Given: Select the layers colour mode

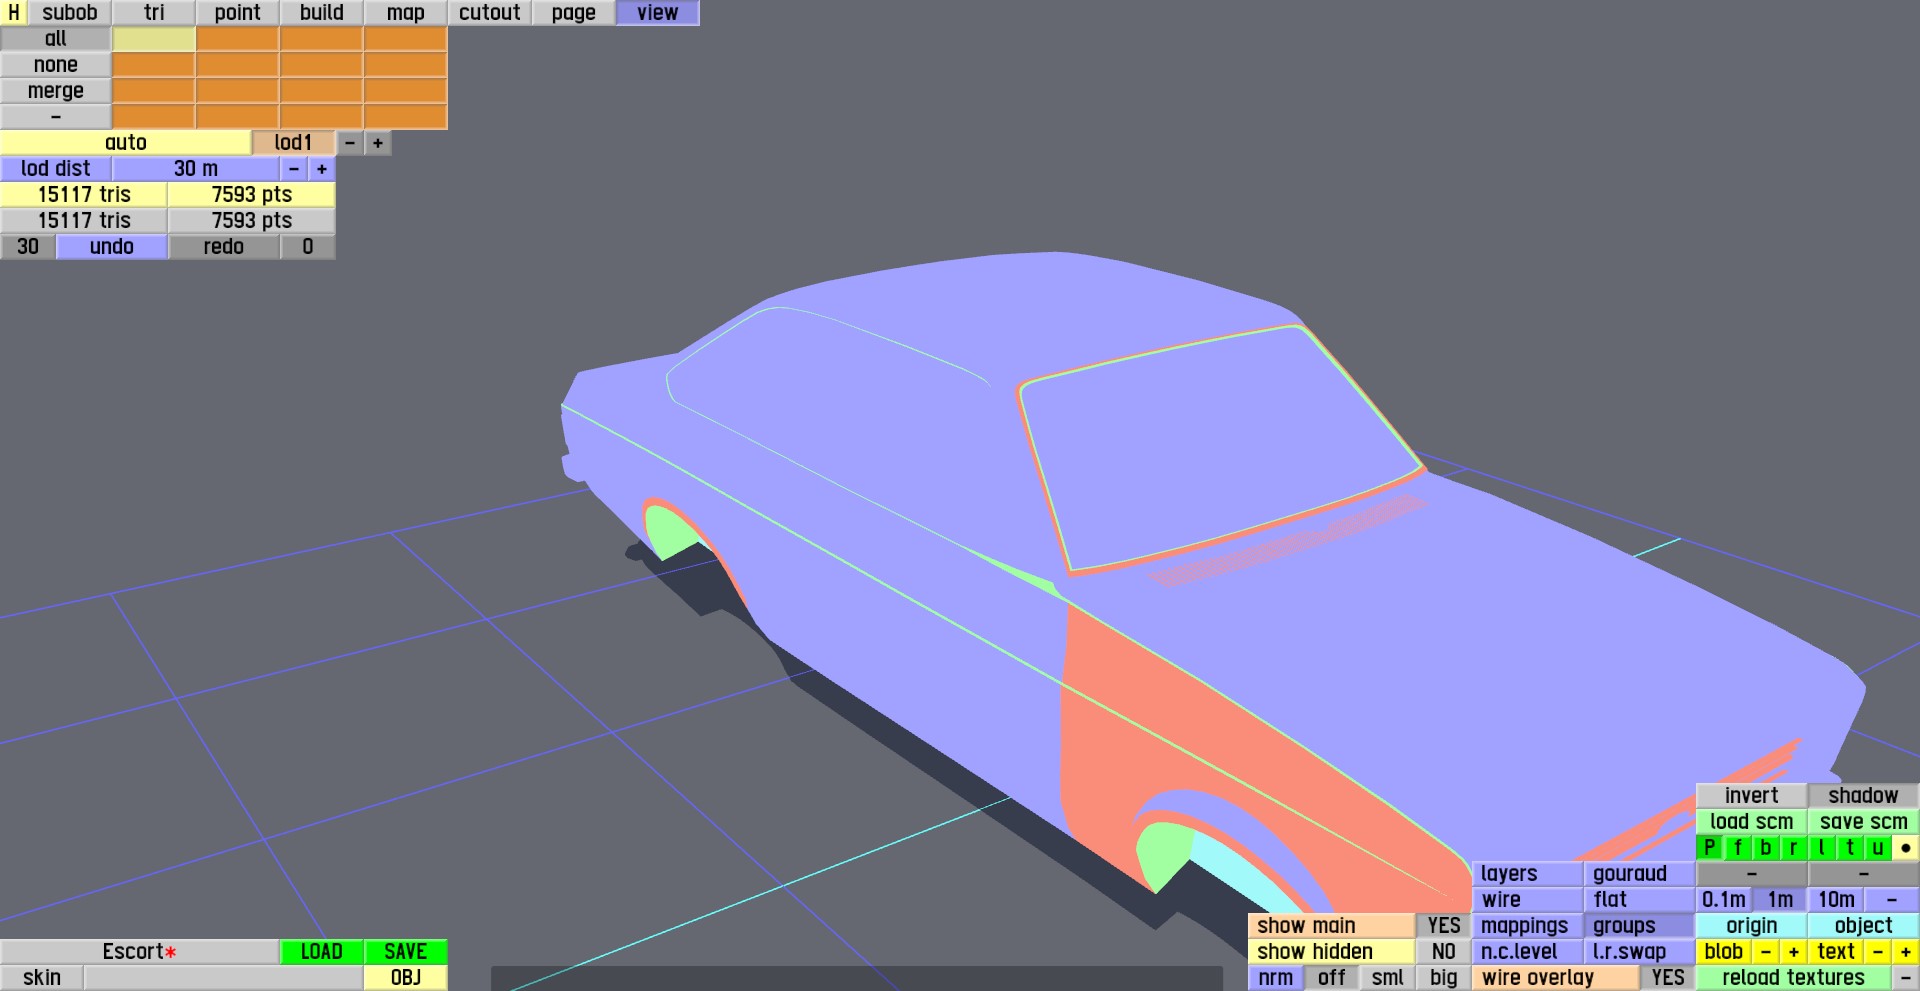Looking at the screenshot, I should (1528, 874).
